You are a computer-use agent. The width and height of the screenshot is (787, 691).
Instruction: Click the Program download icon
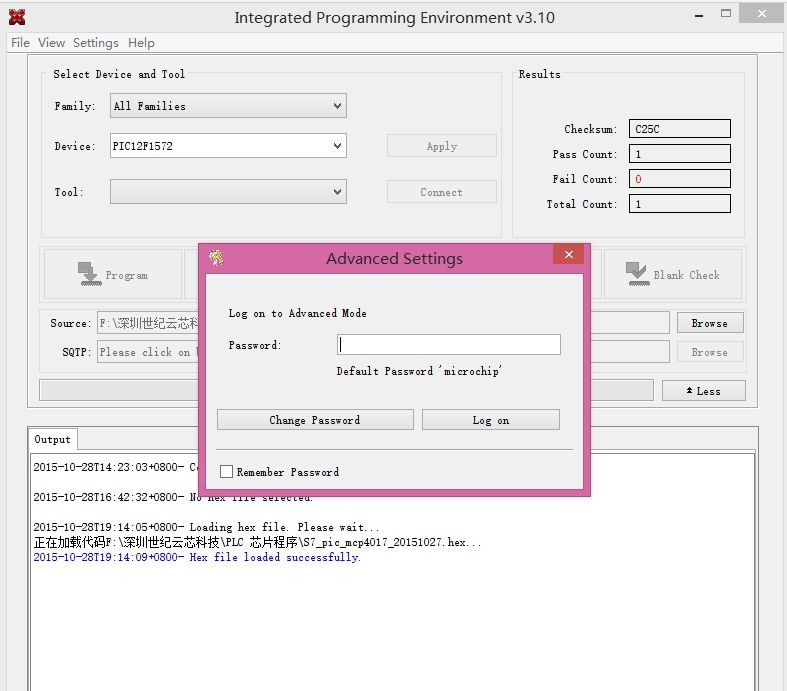pyautogui.click(x=89, y=274)
